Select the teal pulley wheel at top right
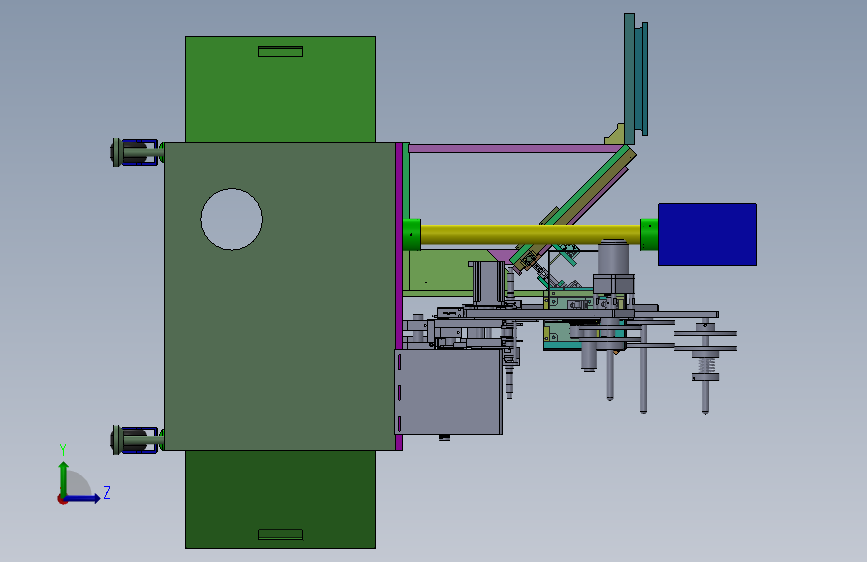Viewport: 867px width, 562px height. tap(636, 79)
